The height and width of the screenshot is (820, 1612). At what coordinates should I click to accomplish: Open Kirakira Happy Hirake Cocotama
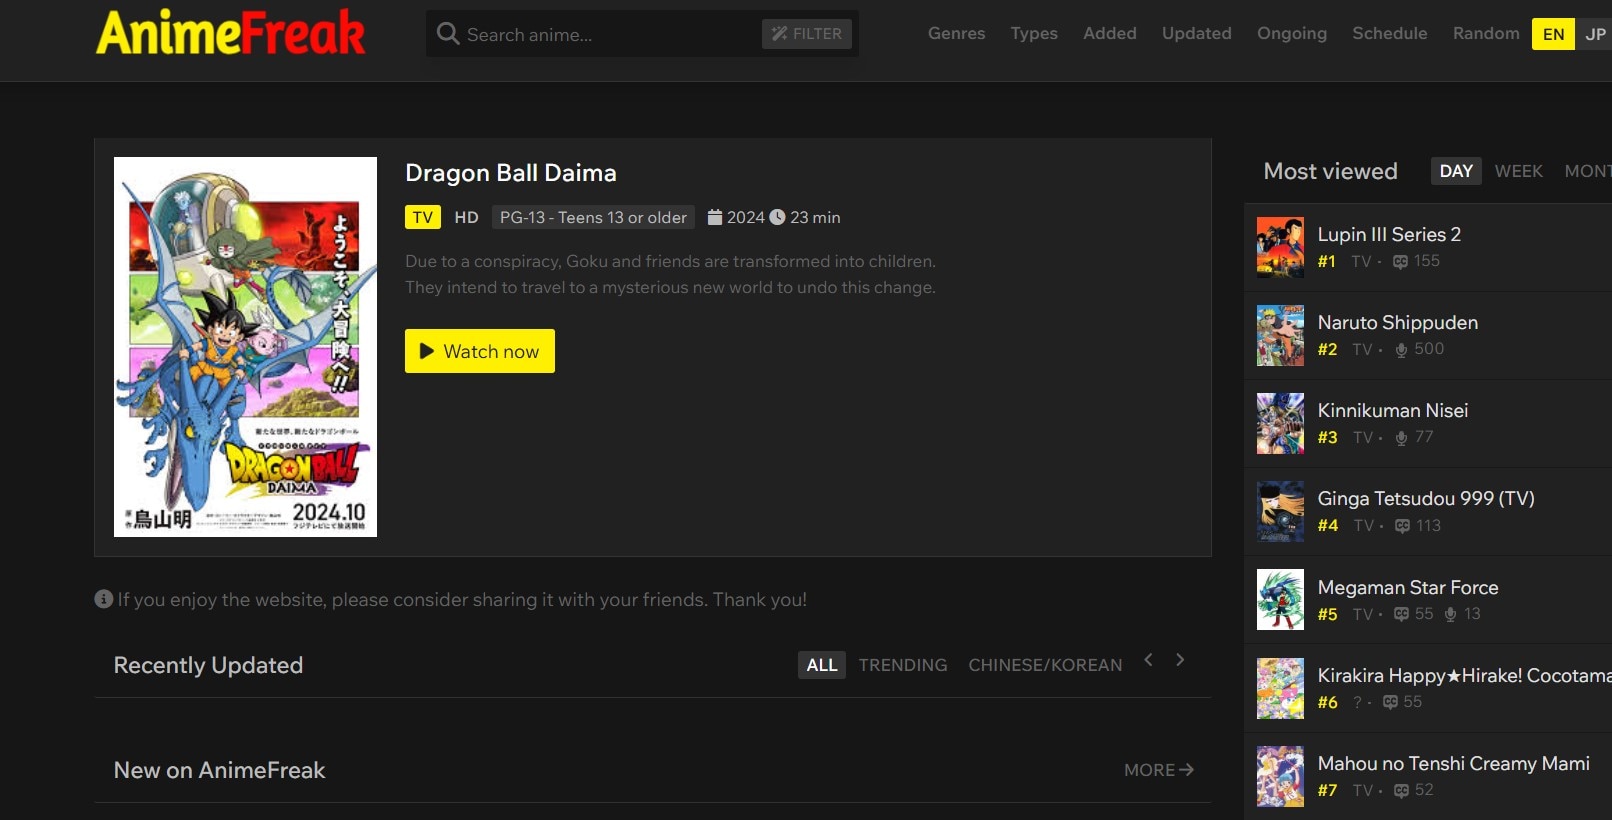(x=1464, y=675)
